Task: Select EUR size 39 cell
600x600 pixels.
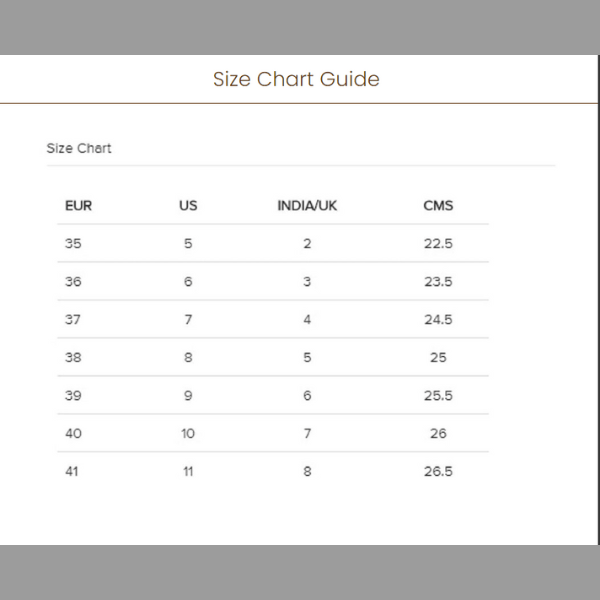Action: coord(73,396)
